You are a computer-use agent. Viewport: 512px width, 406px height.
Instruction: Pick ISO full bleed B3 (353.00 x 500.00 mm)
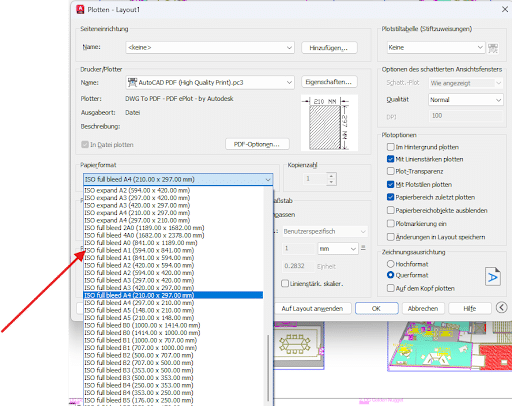point(173,370)
